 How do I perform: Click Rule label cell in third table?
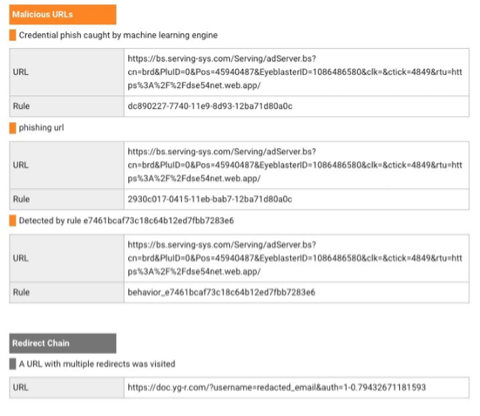(x=67, y=292)
